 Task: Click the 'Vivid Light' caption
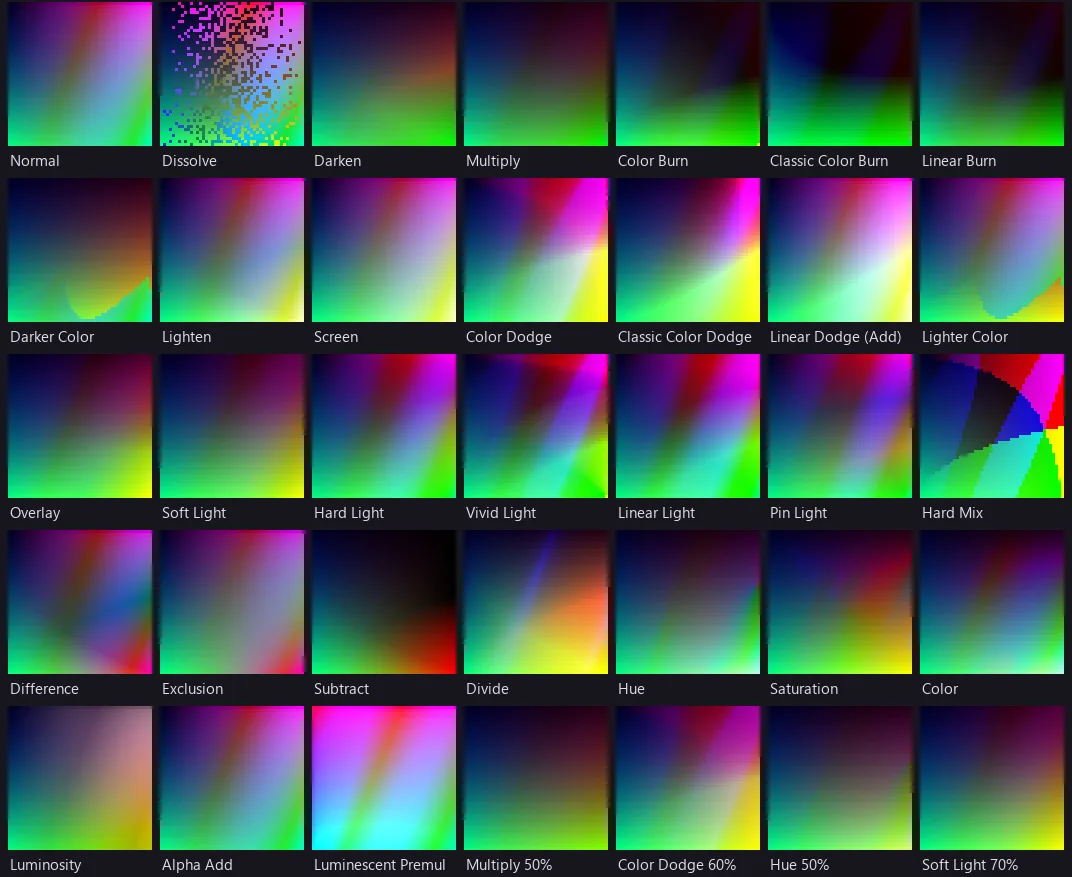click(501, 513)
